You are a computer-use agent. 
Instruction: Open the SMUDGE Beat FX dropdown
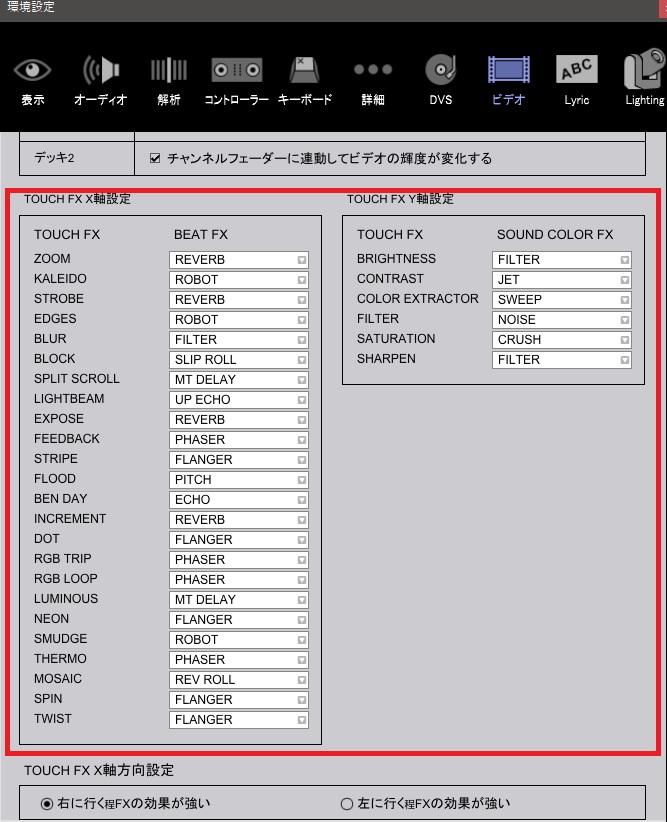tap(239, 639)
